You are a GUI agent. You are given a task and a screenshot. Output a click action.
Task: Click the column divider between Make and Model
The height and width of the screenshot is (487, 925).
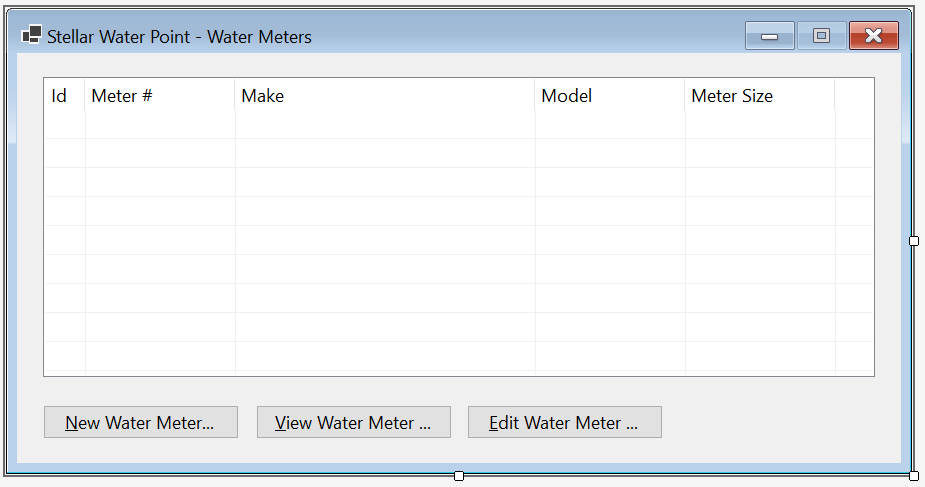[x=534, y=96]
